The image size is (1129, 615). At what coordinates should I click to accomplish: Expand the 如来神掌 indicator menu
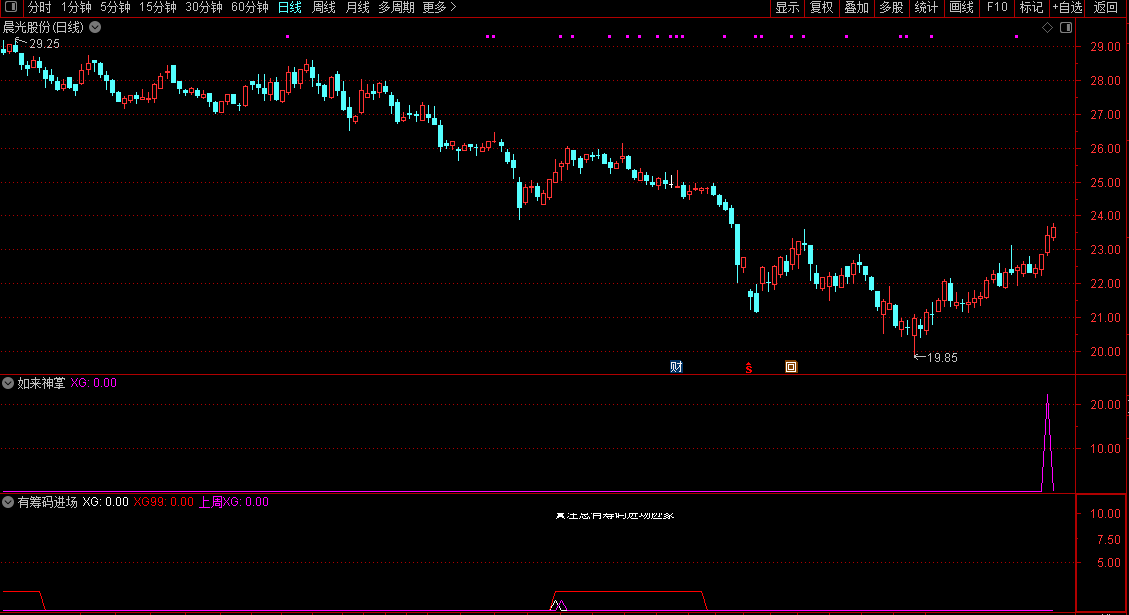[8, 383]
